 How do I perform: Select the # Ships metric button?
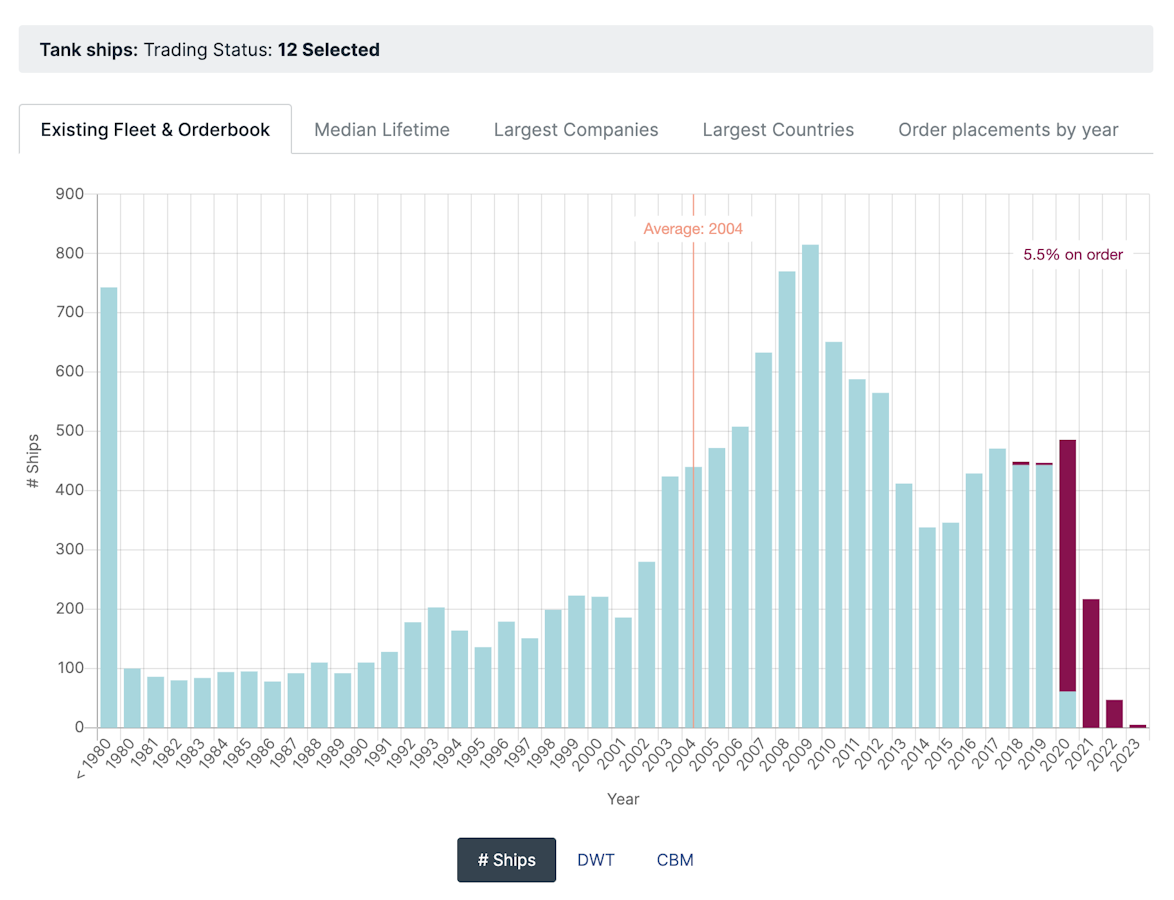pyautogui.click(x=506, y=860)
